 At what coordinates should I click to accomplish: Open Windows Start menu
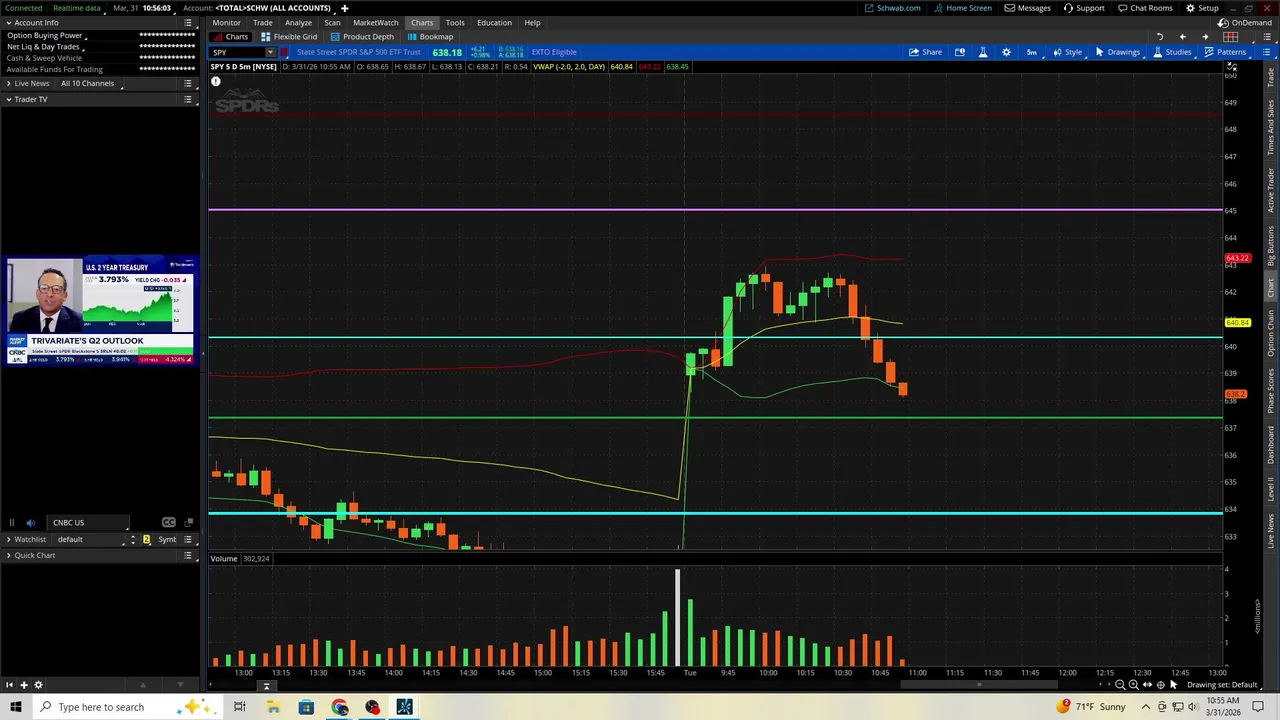click(15, 707)
